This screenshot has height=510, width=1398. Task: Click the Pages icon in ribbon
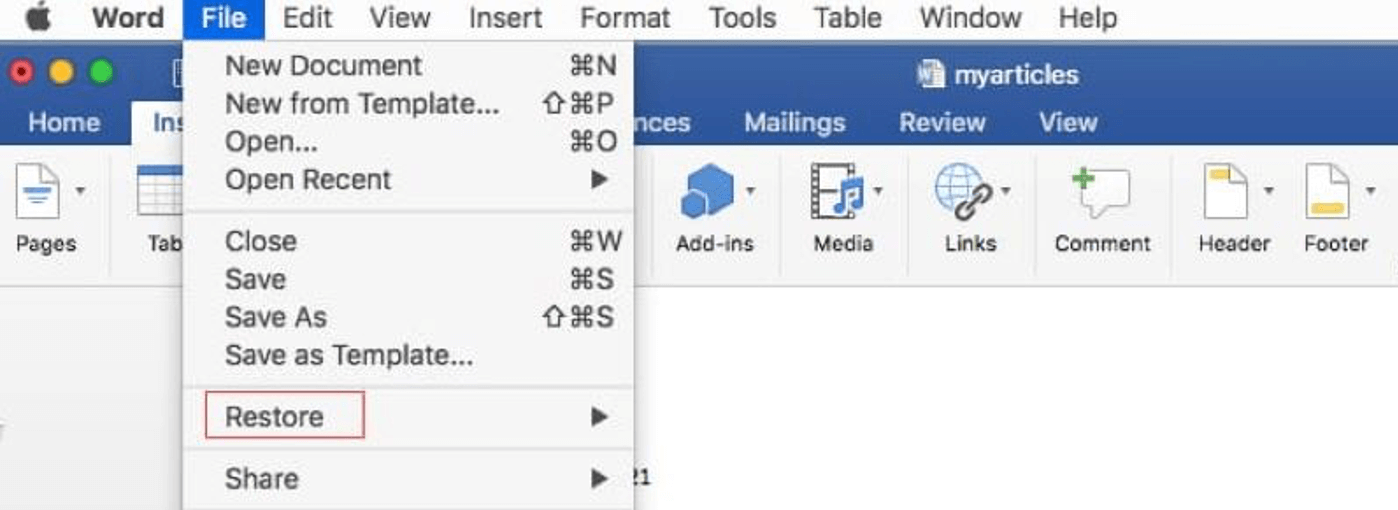pos(38,192)
